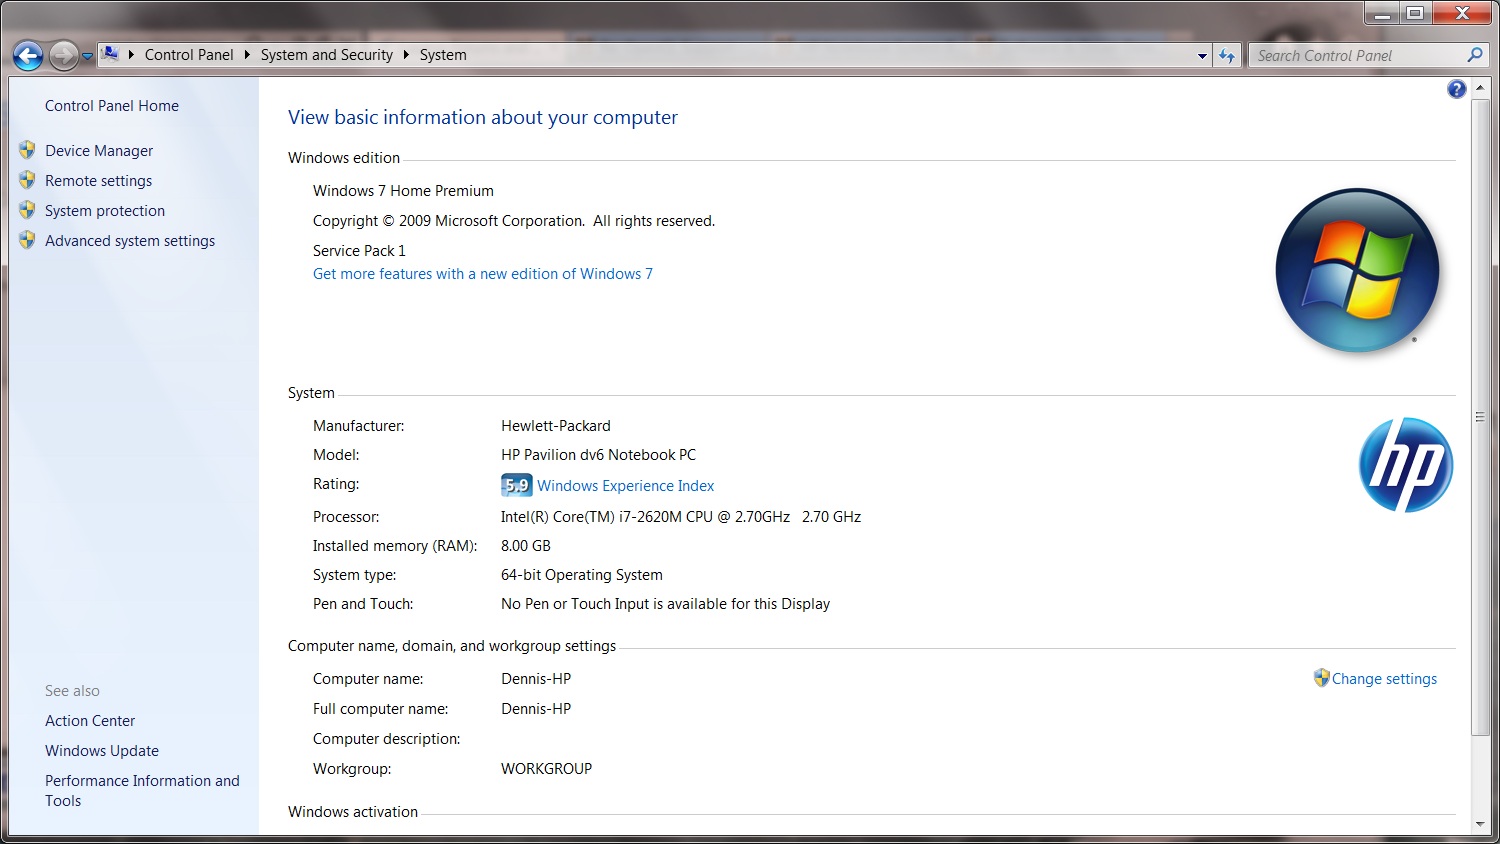Click the Control Panel icon in address bar
The width and height of the screenshot is (1500, 844).
tap(110, 54)
